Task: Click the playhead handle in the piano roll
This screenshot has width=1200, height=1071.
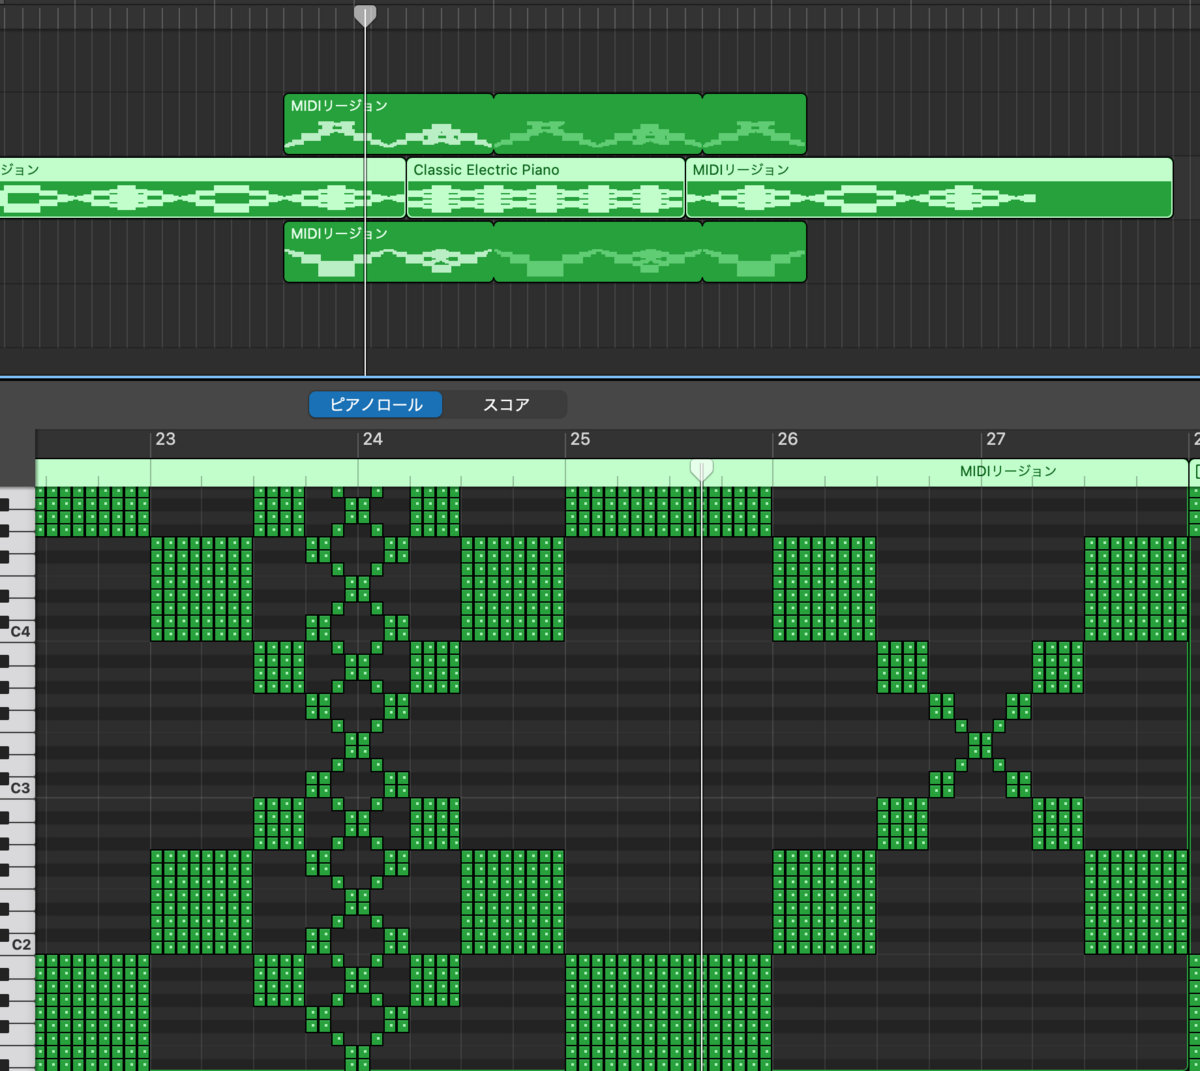Action: tap(702, 470)
